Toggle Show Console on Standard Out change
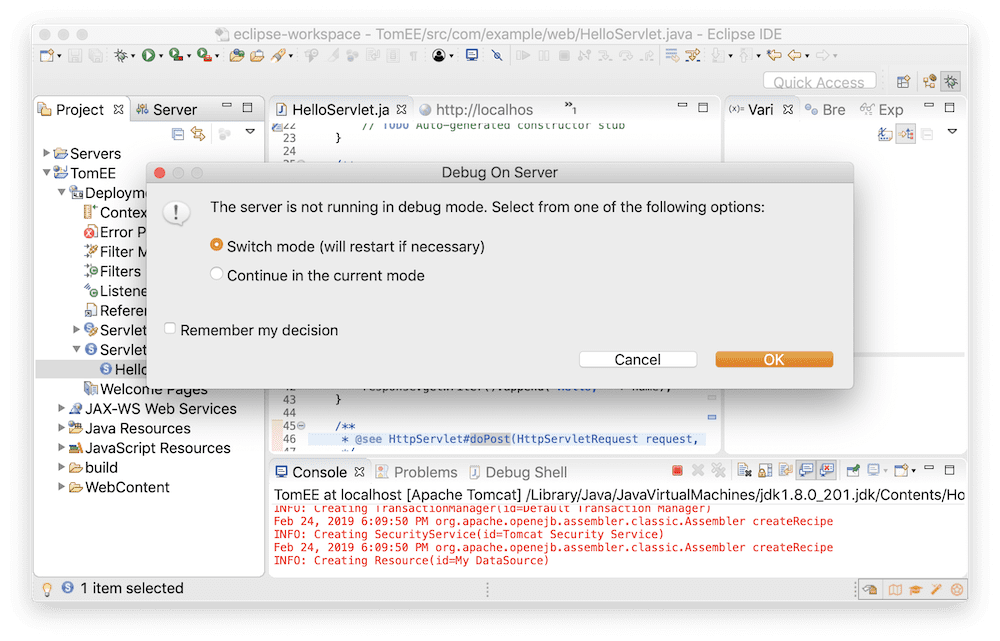The width and height of the screenshot is (1000, 641). [806, 471]
